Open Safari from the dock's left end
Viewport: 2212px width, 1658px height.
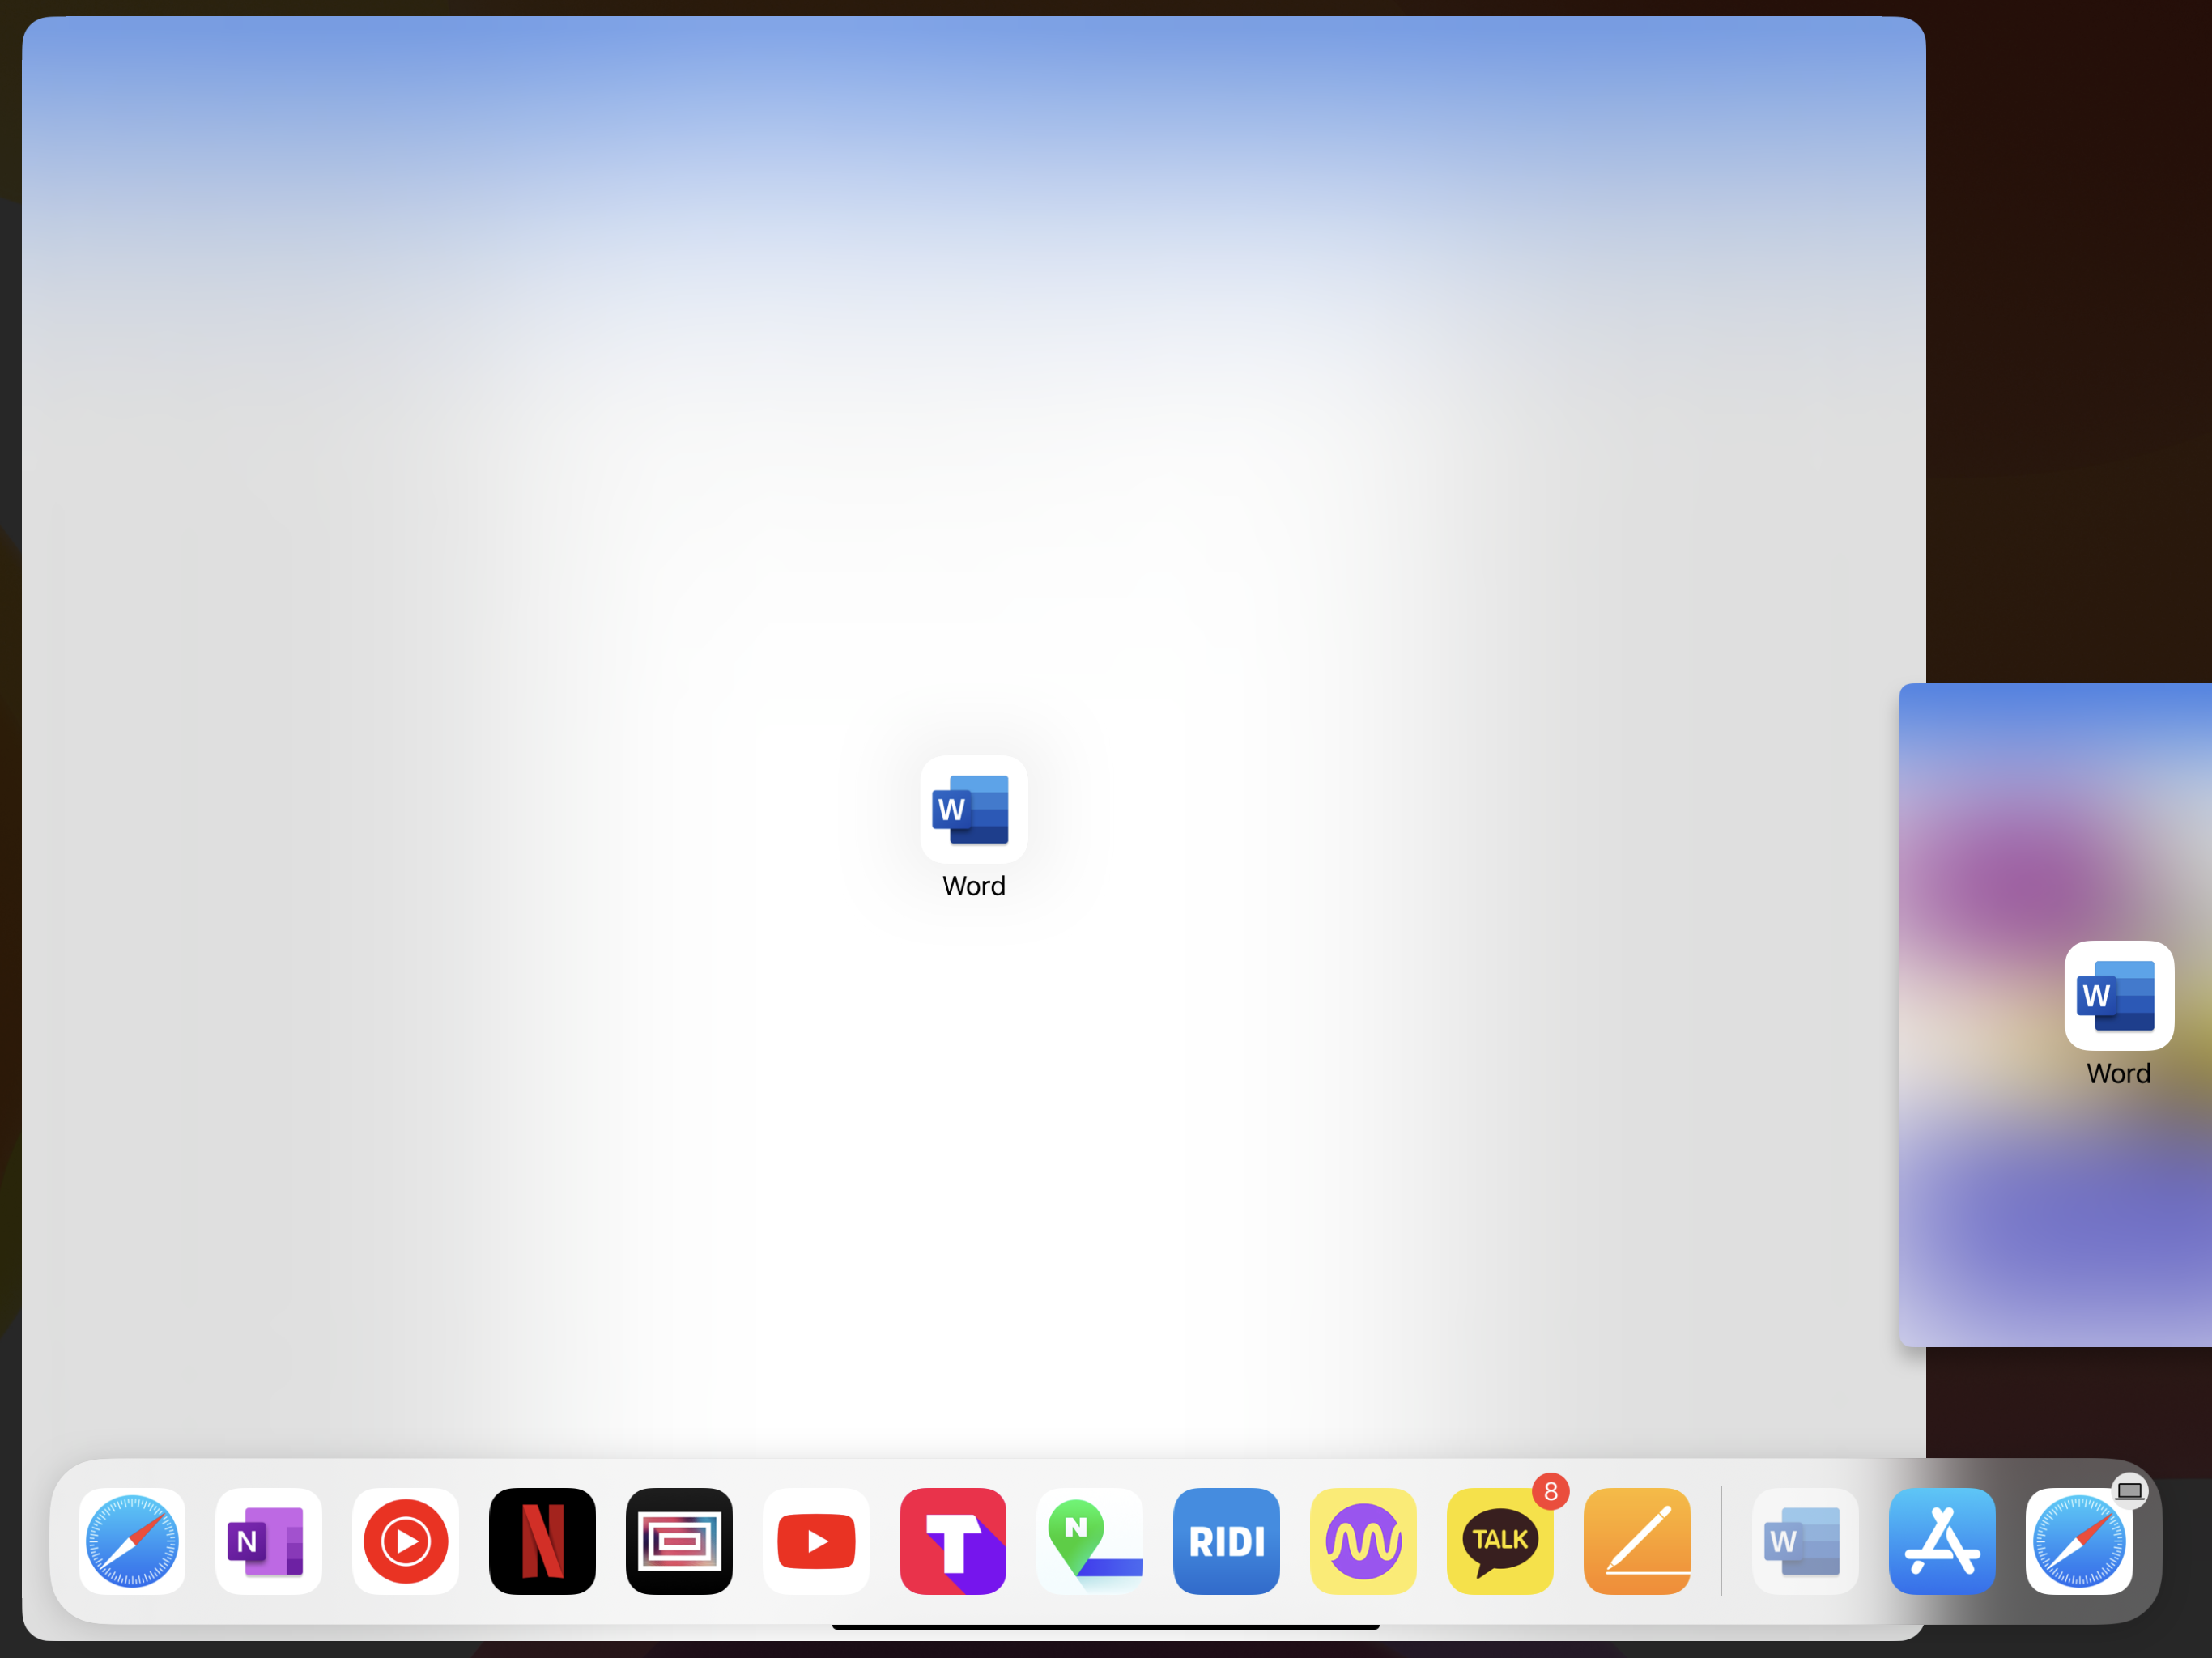(132, 1541)
